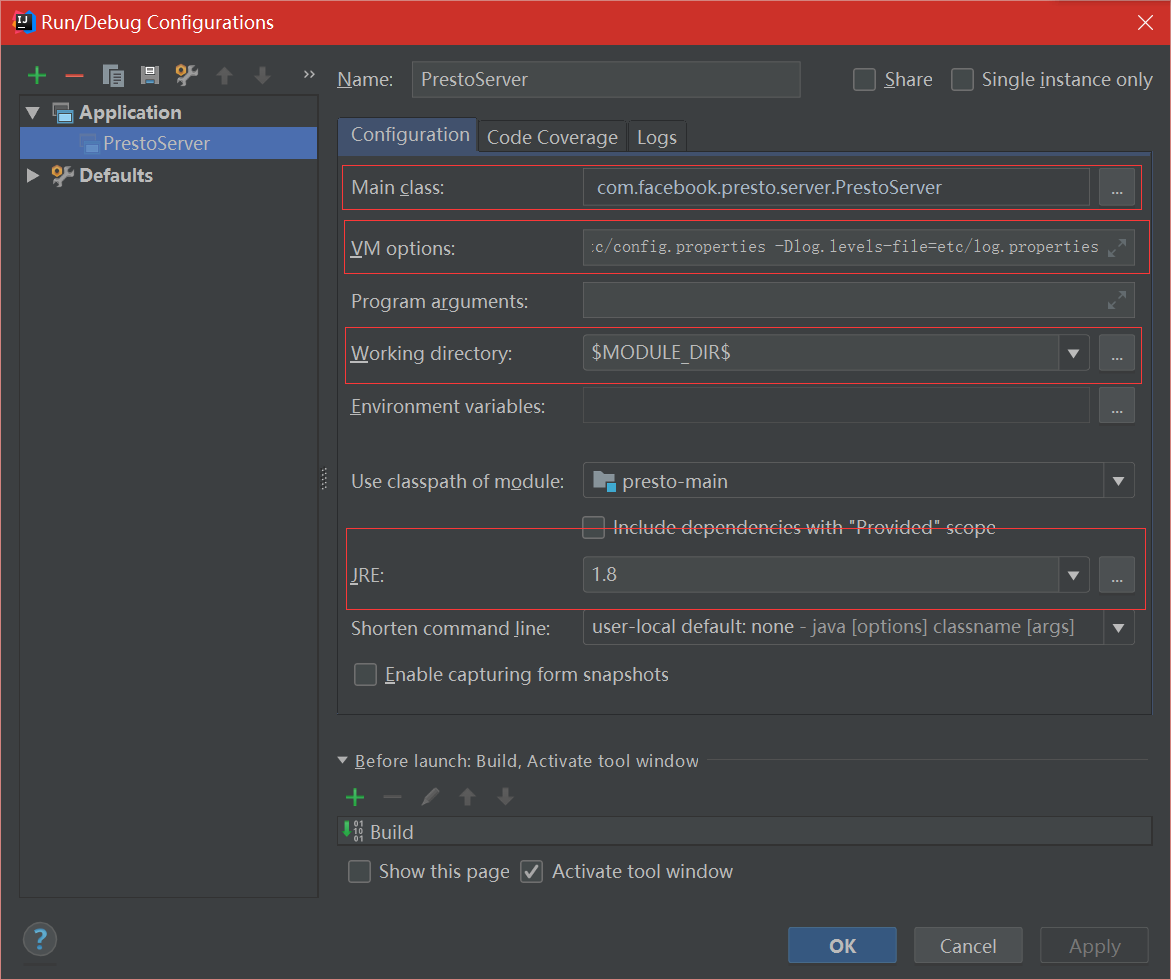Open the Working directory dropdown arrow
Viewport: 1171px width, 980px height.
click(1073, 353)
